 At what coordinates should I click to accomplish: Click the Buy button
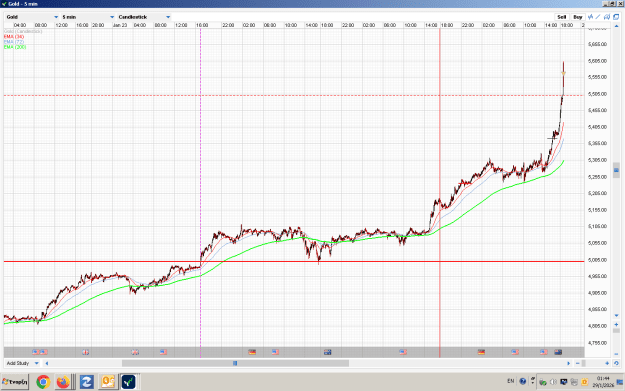578,17
